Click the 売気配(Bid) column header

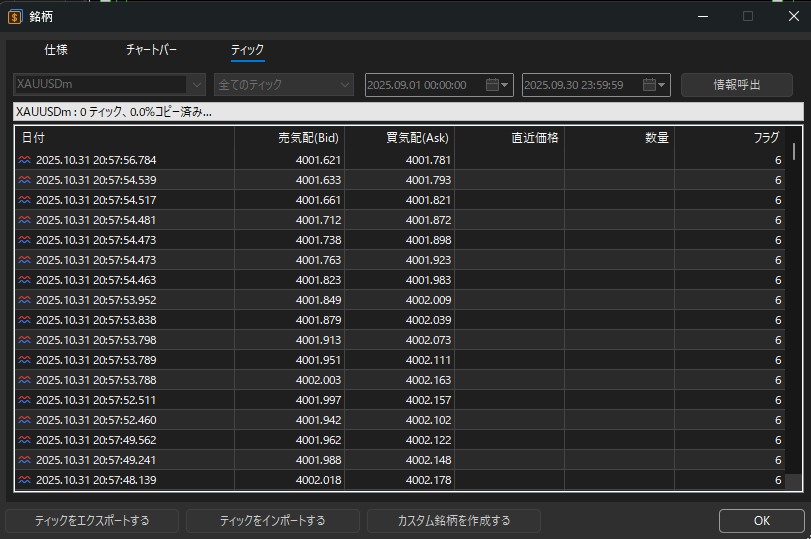(x=290, y=138)
